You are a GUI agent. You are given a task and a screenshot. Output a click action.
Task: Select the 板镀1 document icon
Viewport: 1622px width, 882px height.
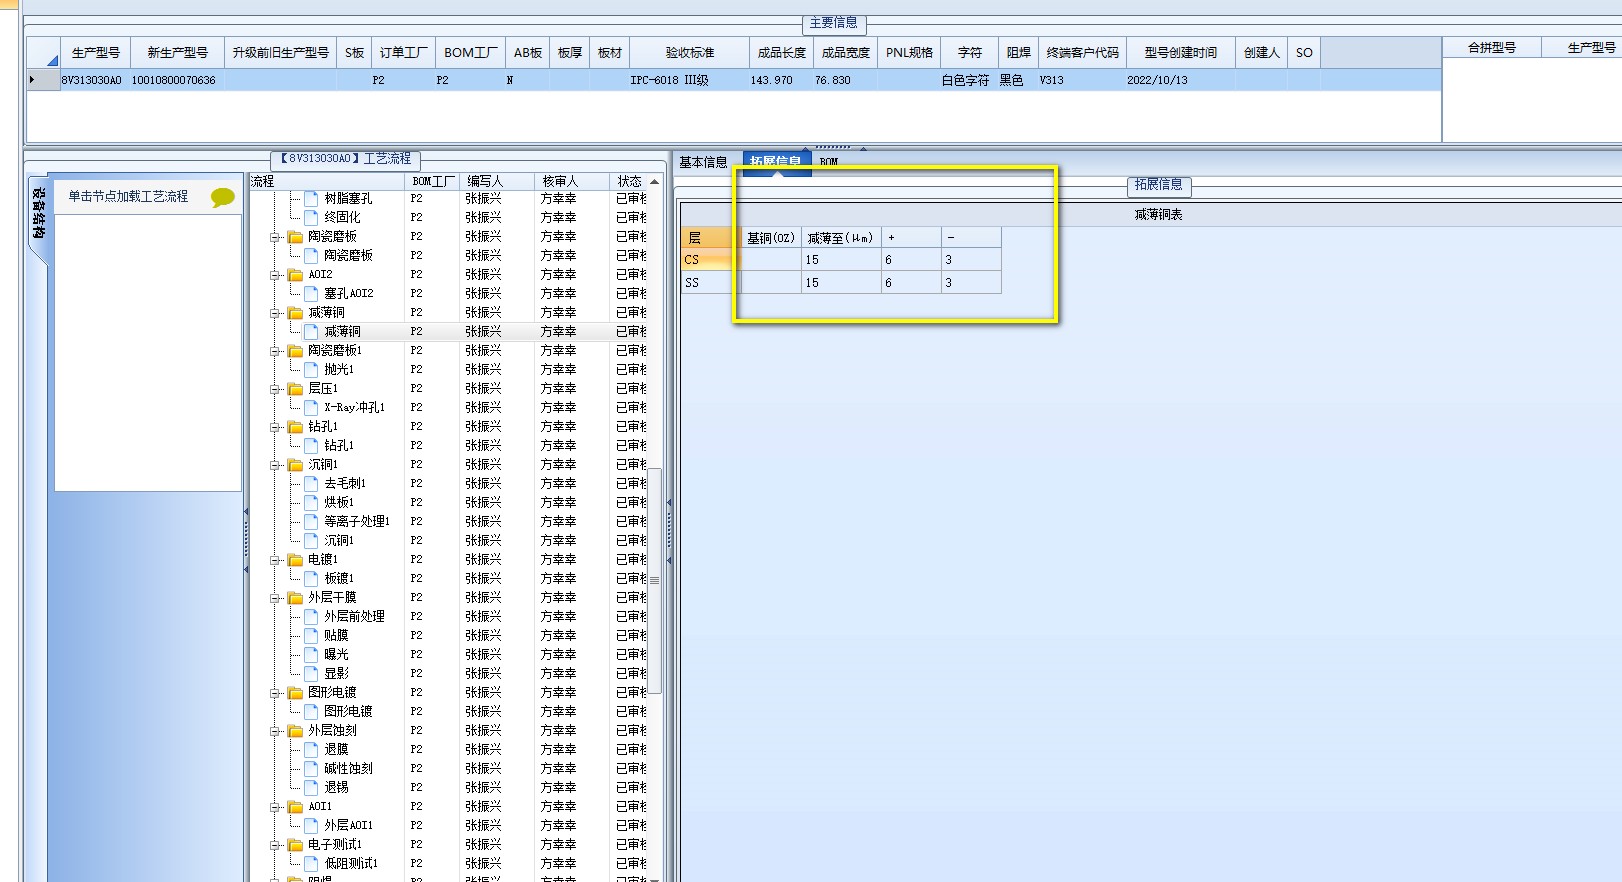coord(311,579)
